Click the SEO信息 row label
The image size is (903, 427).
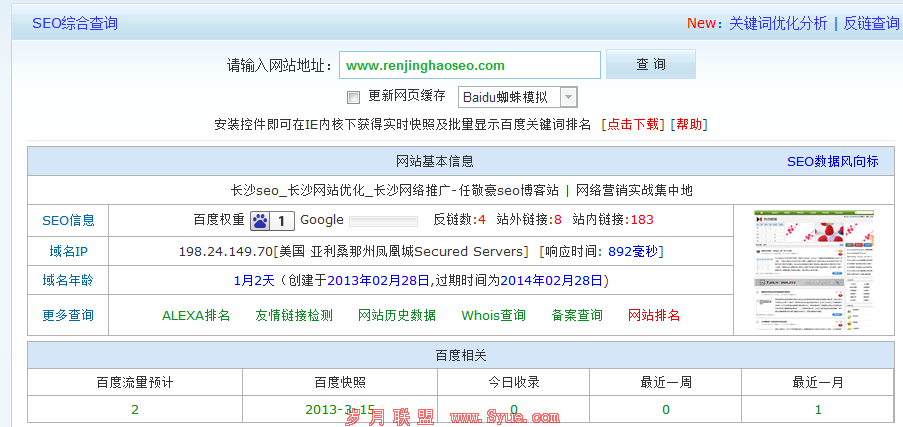pos(68,220)
